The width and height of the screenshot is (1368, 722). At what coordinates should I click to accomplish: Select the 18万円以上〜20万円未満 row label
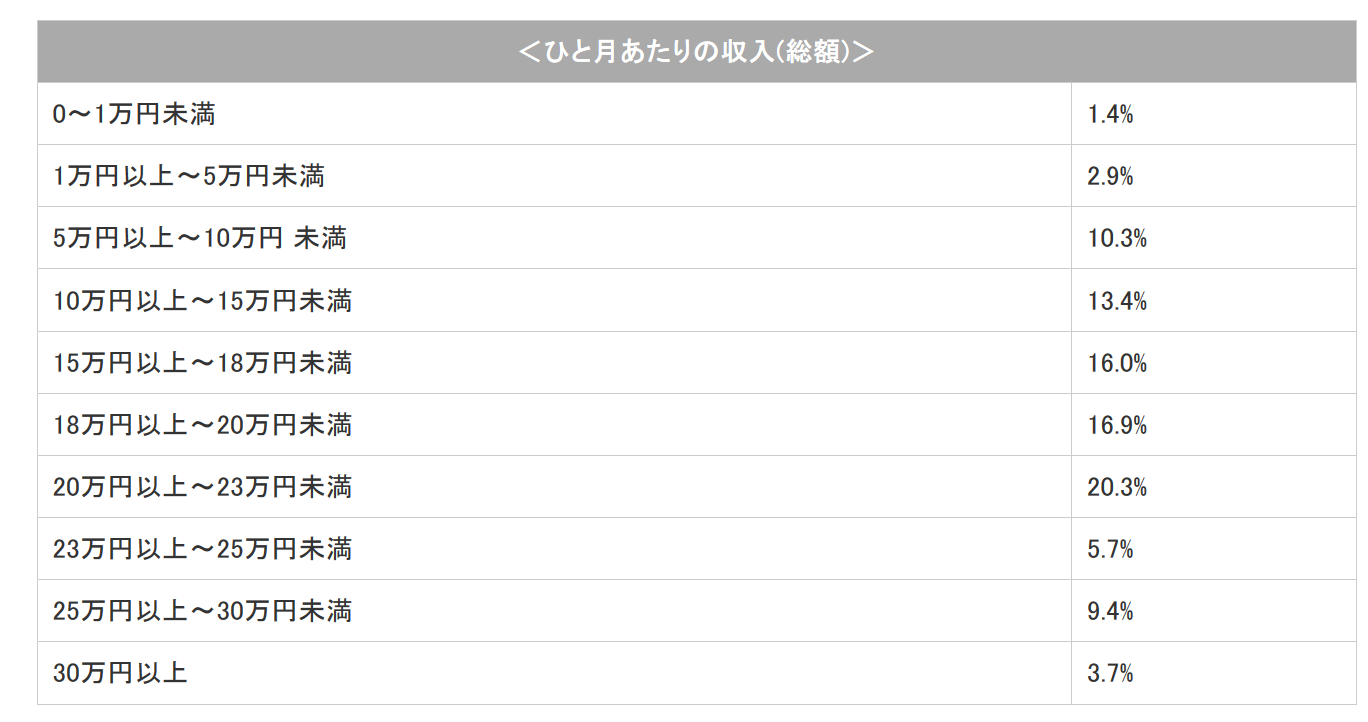pyautogui.click(x=203, y=425)
